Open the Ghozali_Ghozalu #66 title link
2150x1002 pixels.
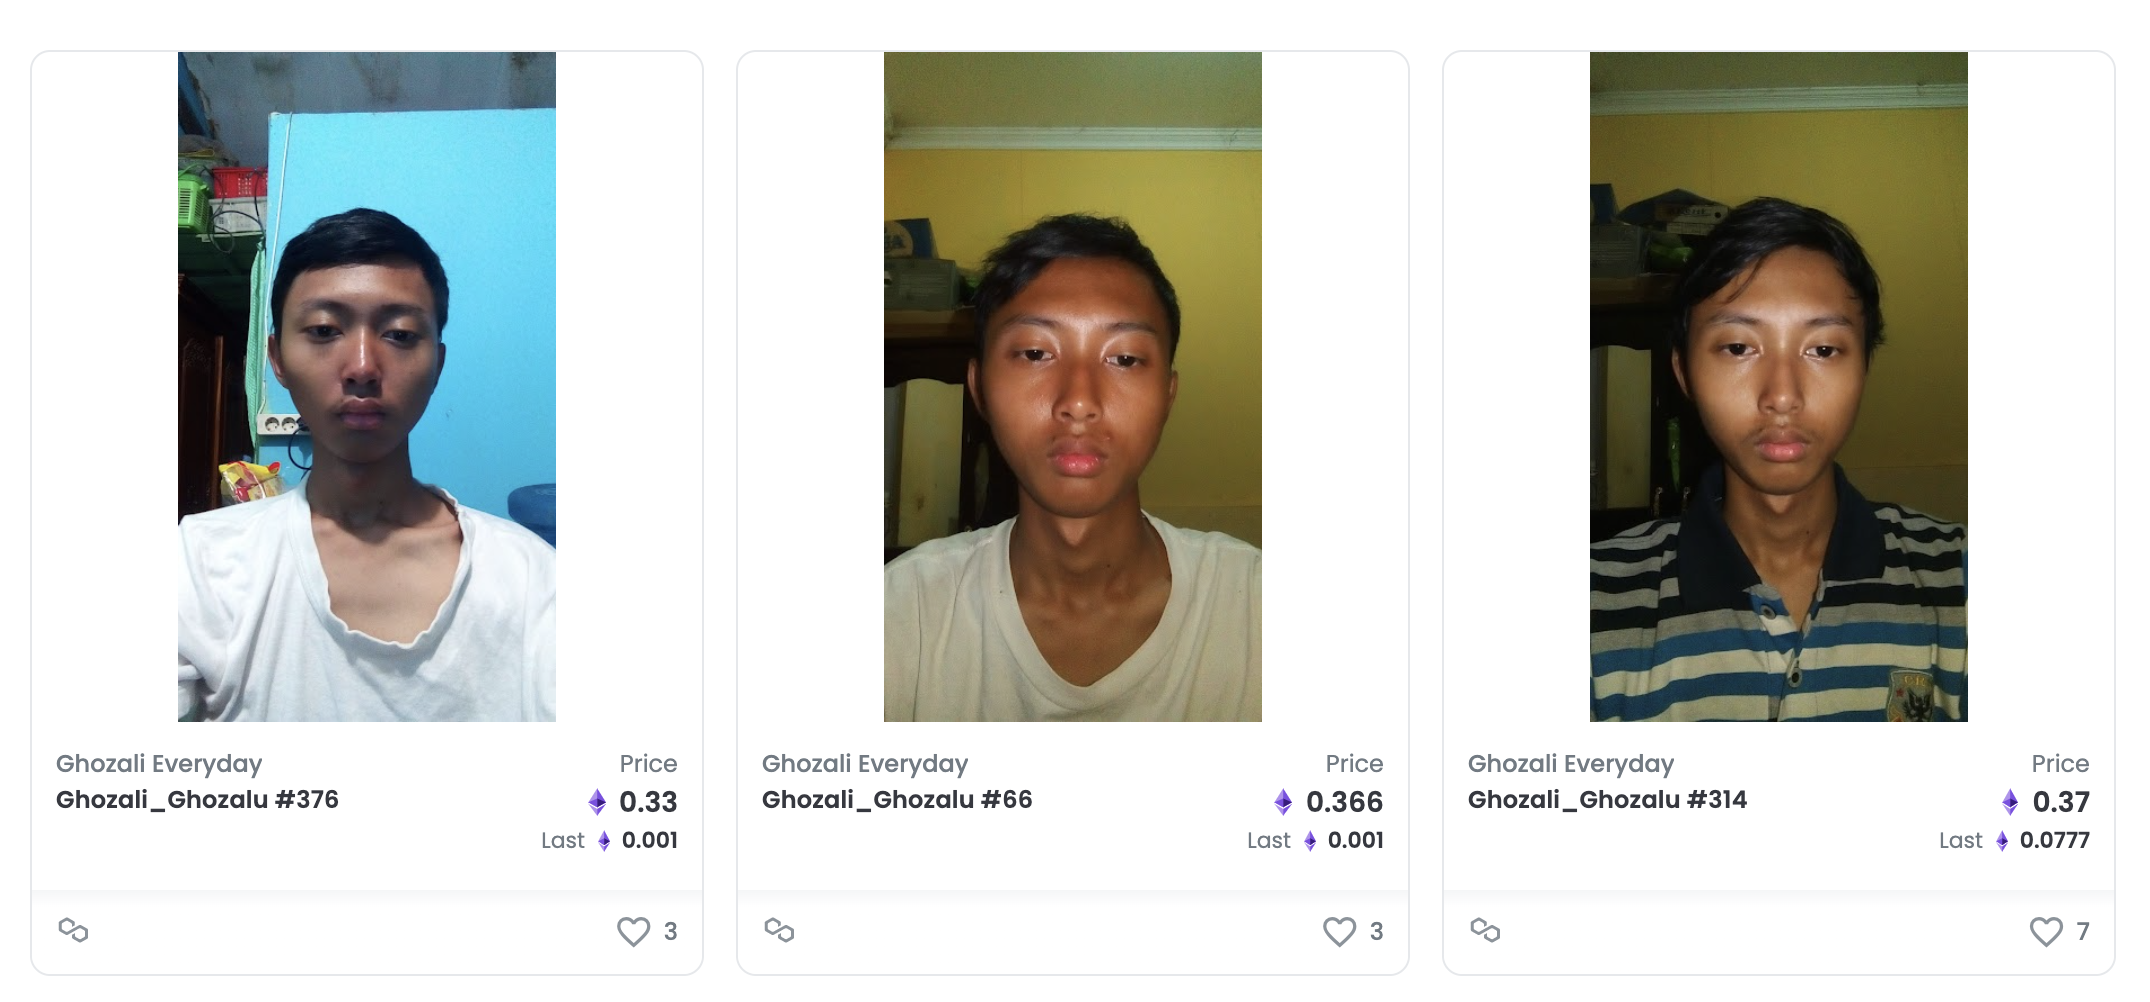point(897,800)
